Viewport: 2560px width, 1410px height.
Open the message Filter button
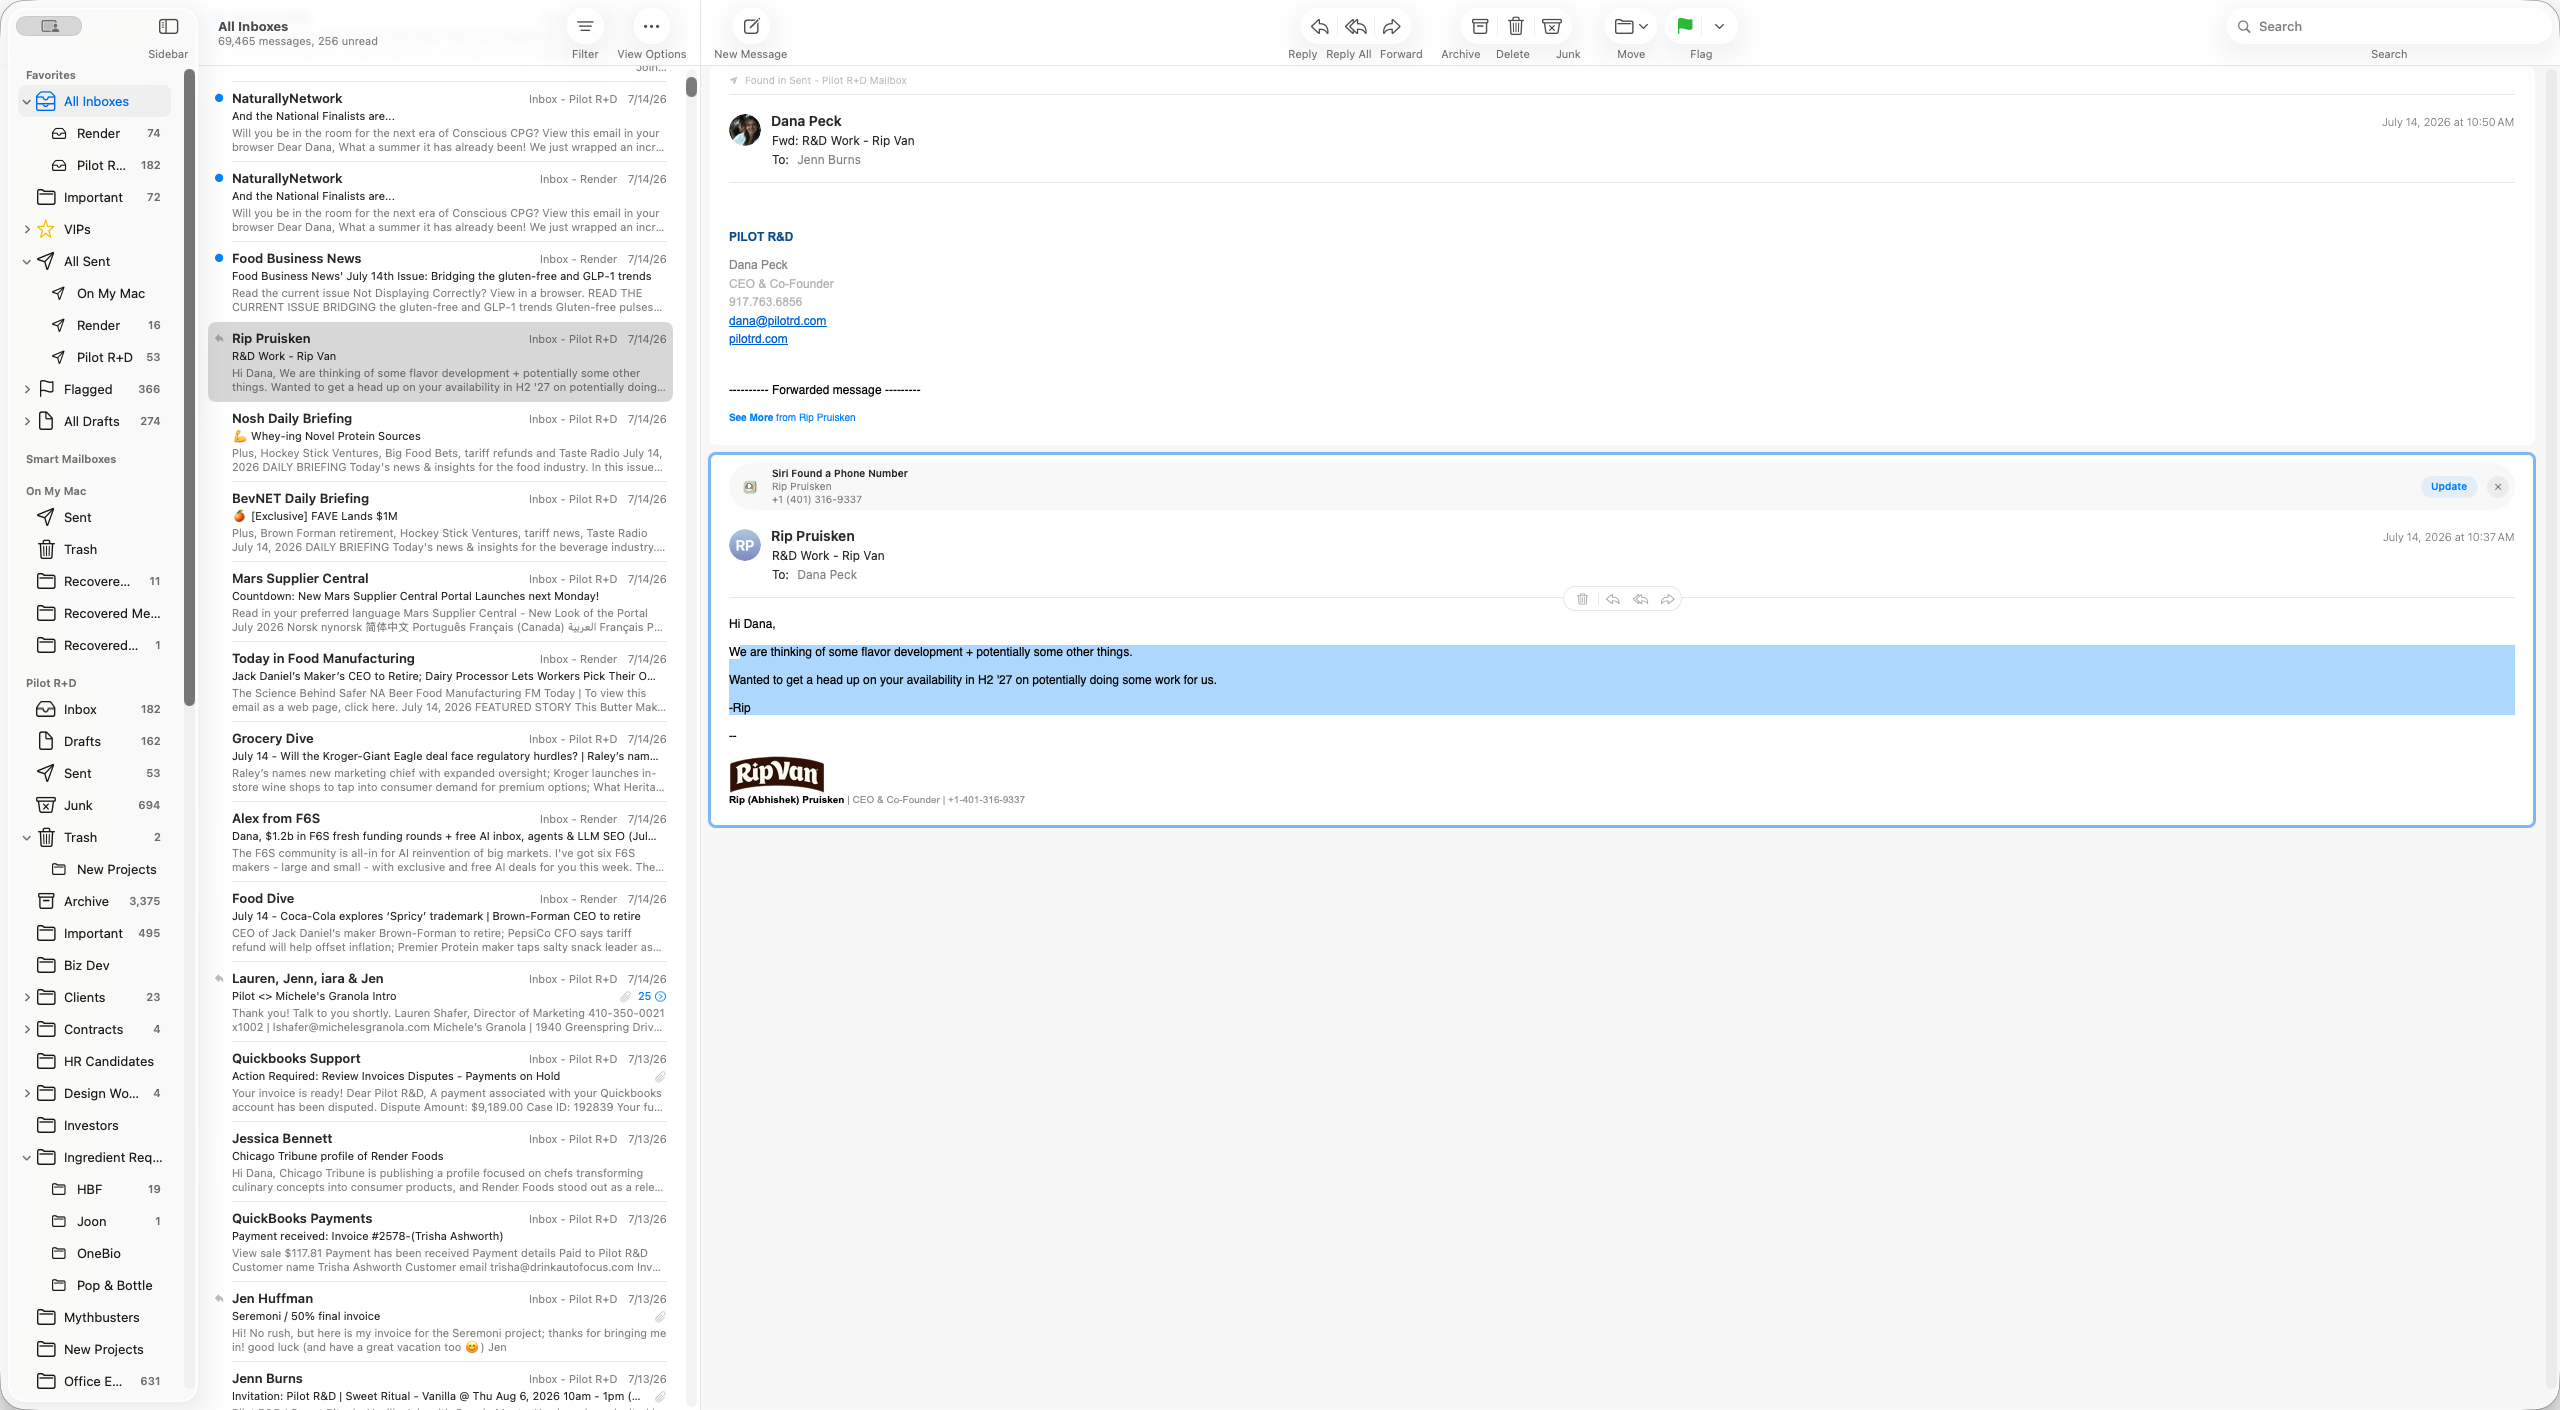coord(585,27)
